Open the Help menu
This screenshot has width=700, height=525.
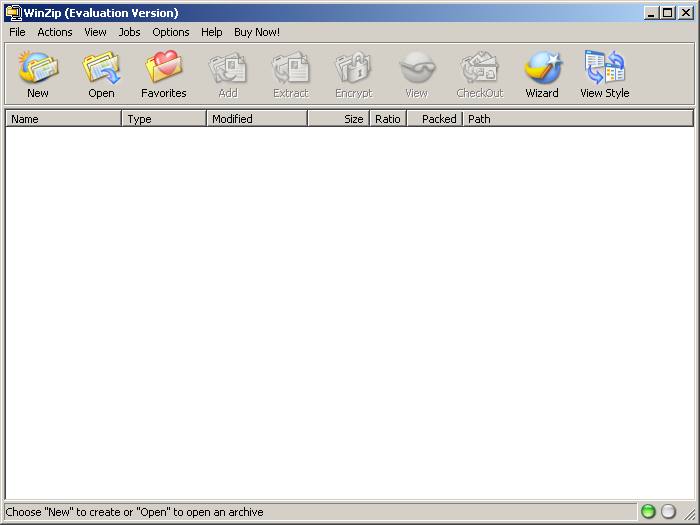212,32
